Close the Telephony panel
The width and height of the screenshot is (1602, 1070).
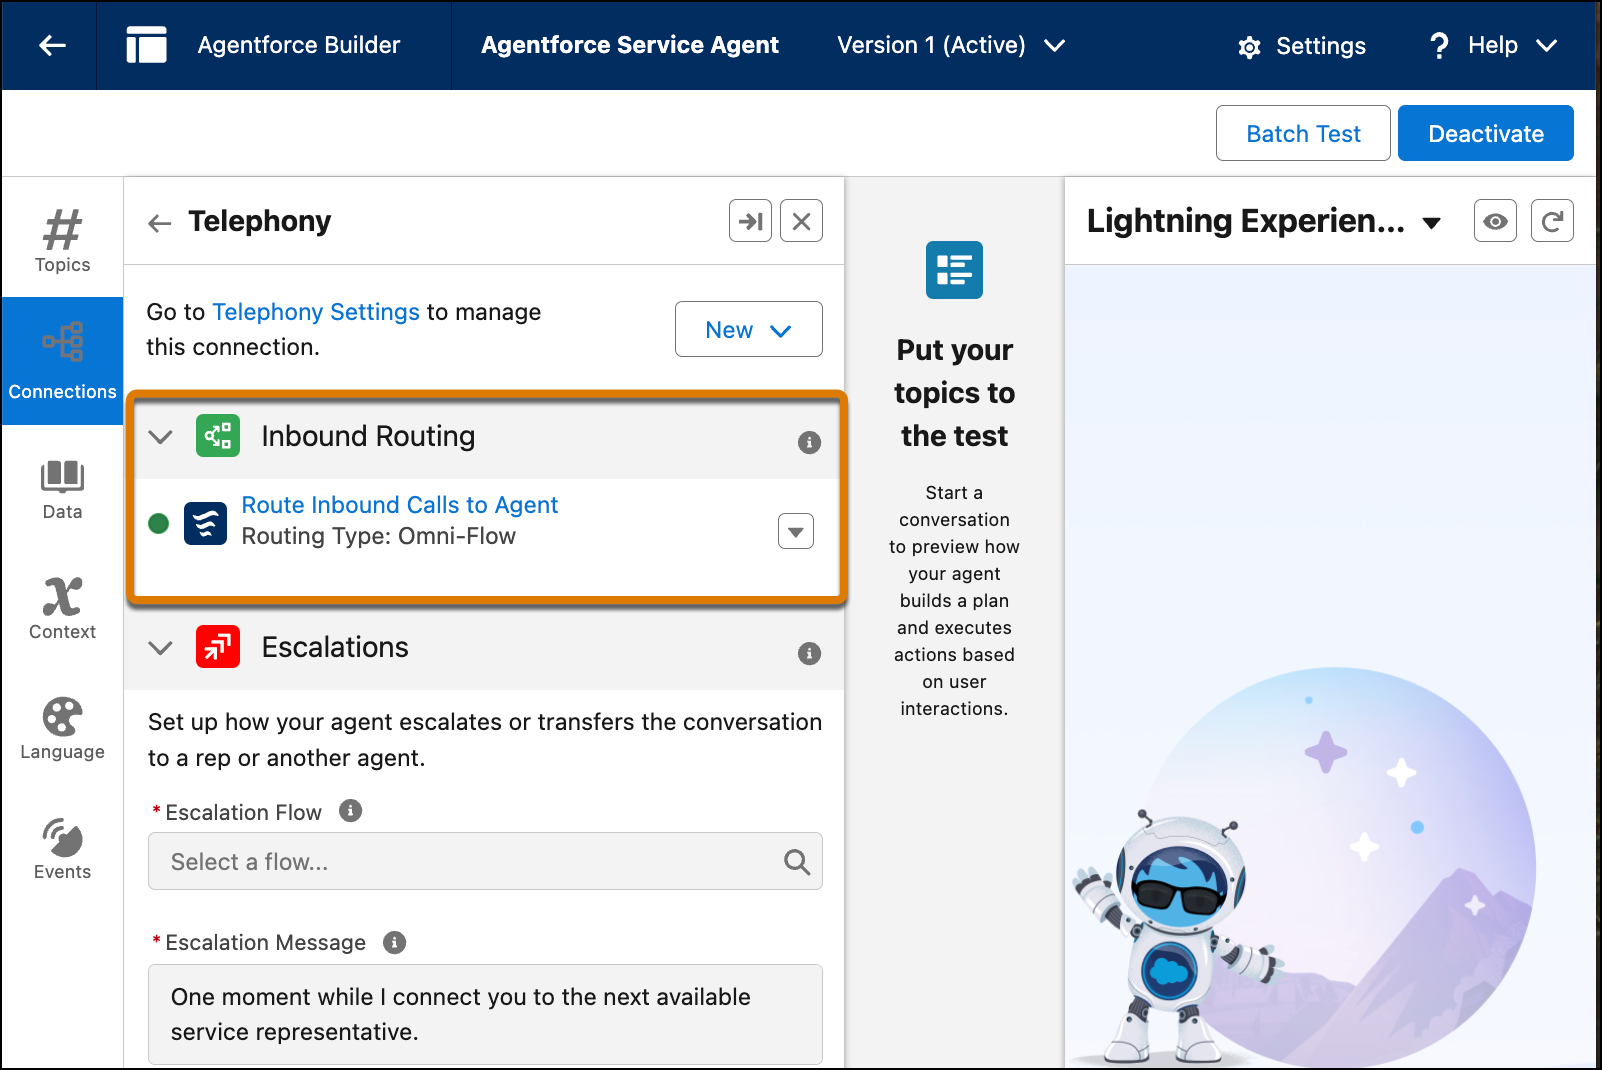(x=801, y=221)
